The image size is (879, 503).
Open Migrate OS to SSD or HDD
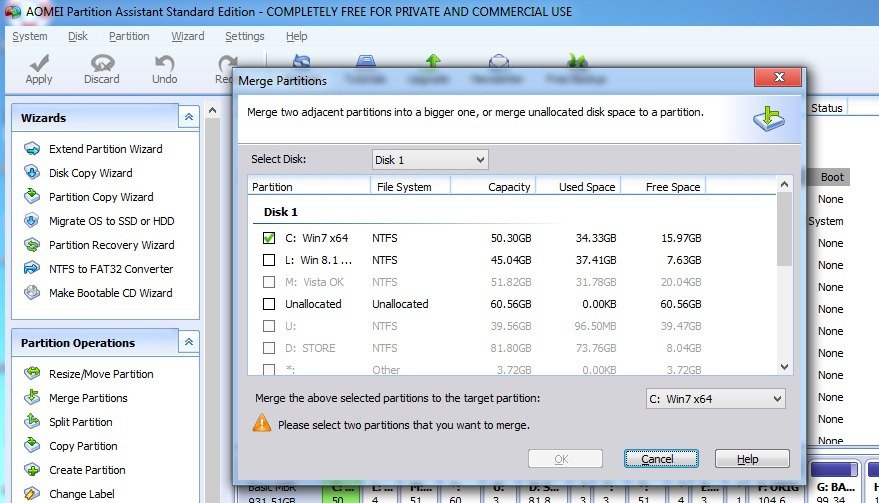(112, 221)
